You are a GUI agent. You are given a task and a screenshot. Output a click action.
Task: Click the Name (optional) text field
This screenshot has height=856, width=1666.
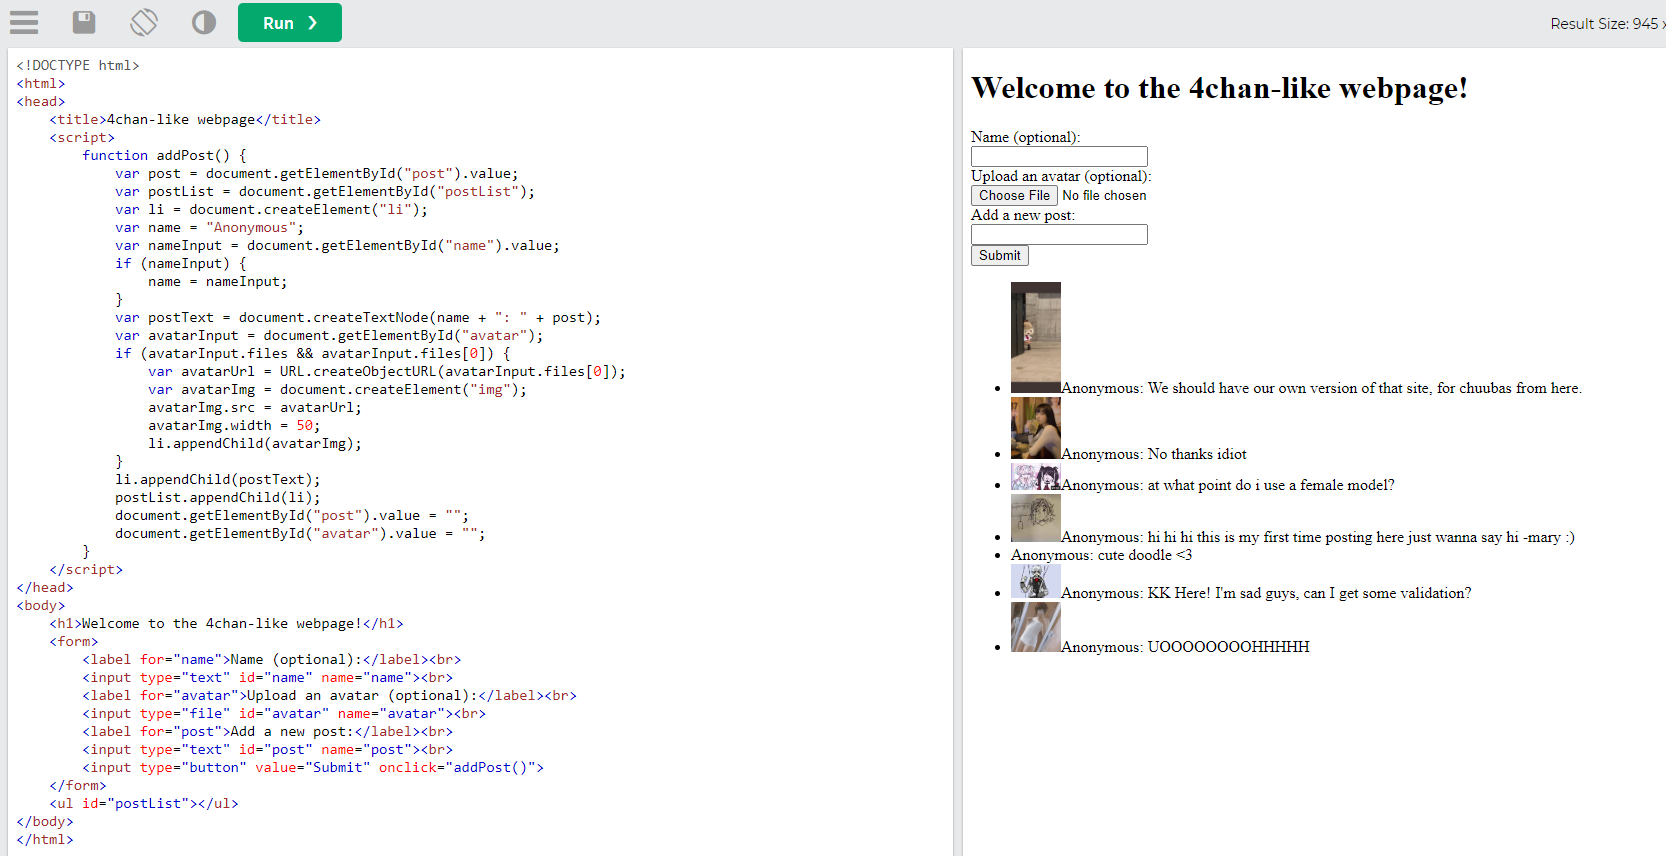point(1059,157)
